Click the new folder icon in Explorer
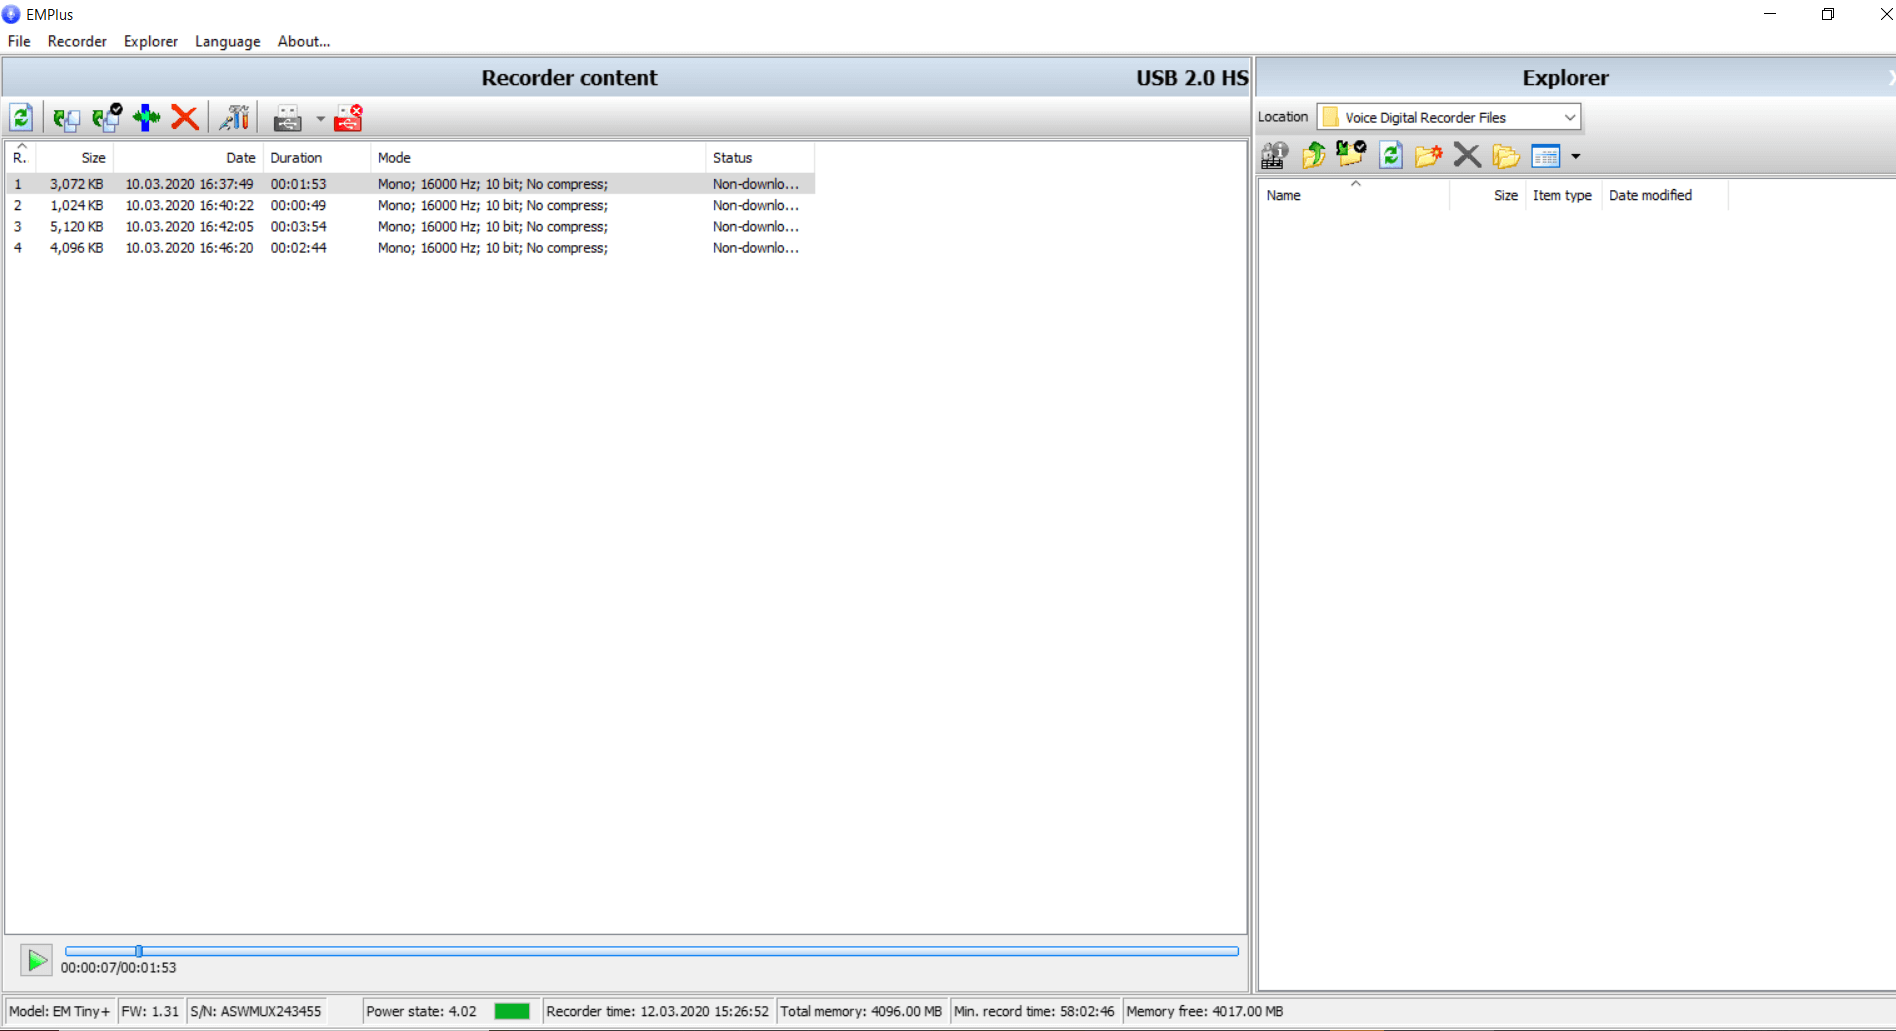1896x1031 pixels. (1428, 156)
